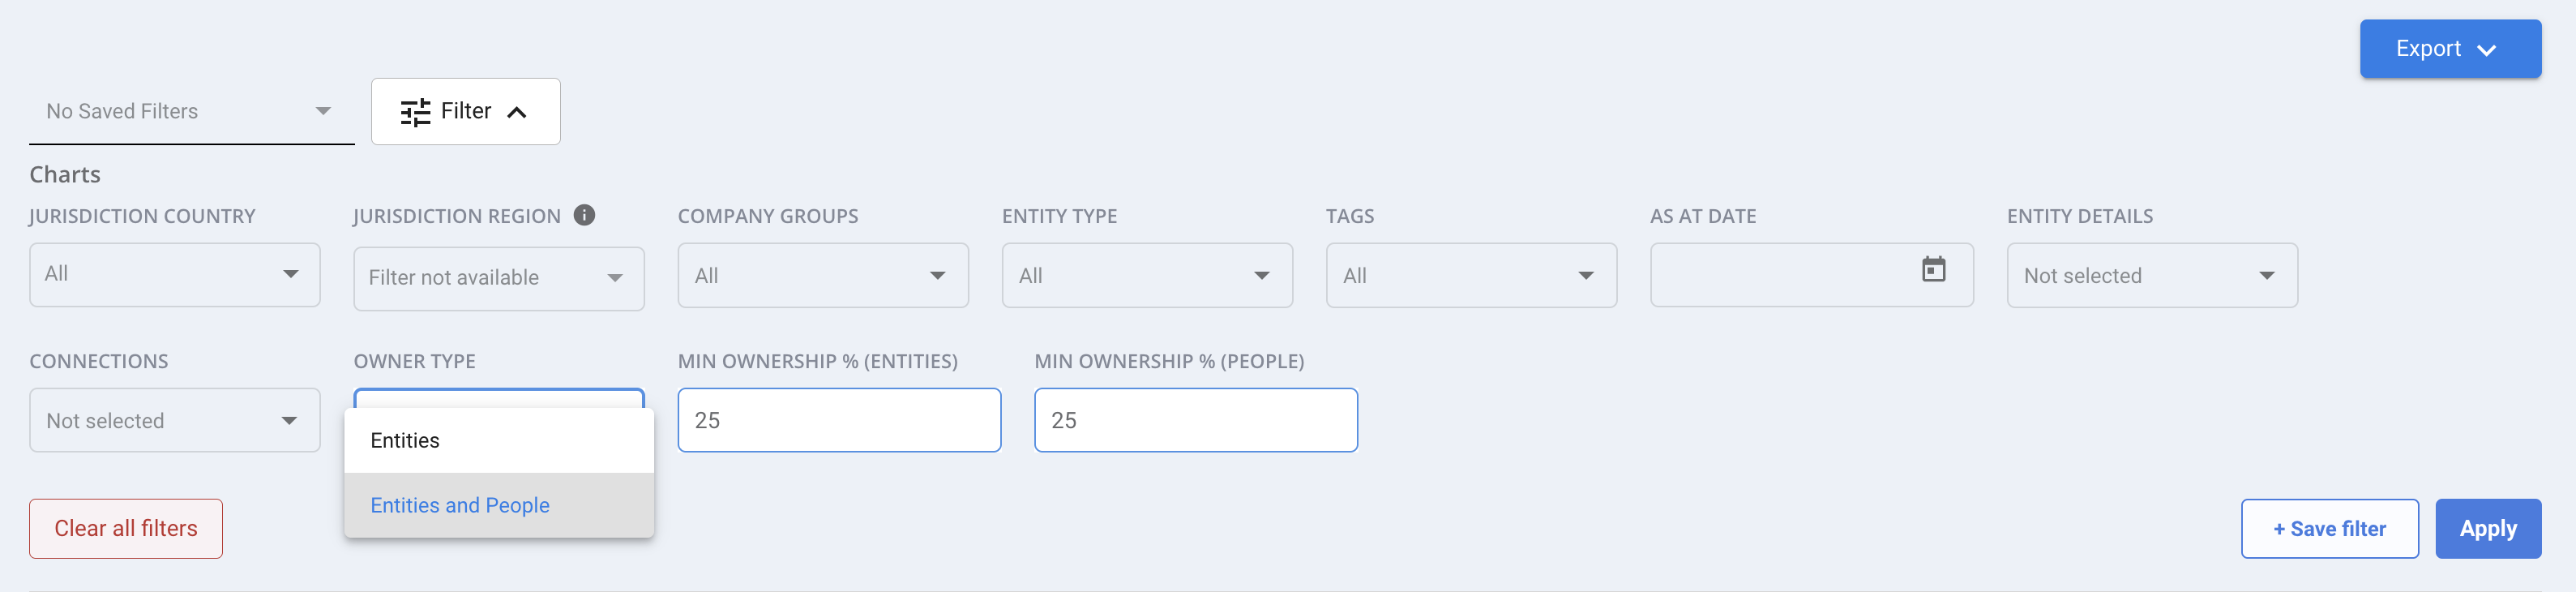Click the Jurisdiction Region info icon
This screenshot has width=2576, height=592.
coord(584,215)
